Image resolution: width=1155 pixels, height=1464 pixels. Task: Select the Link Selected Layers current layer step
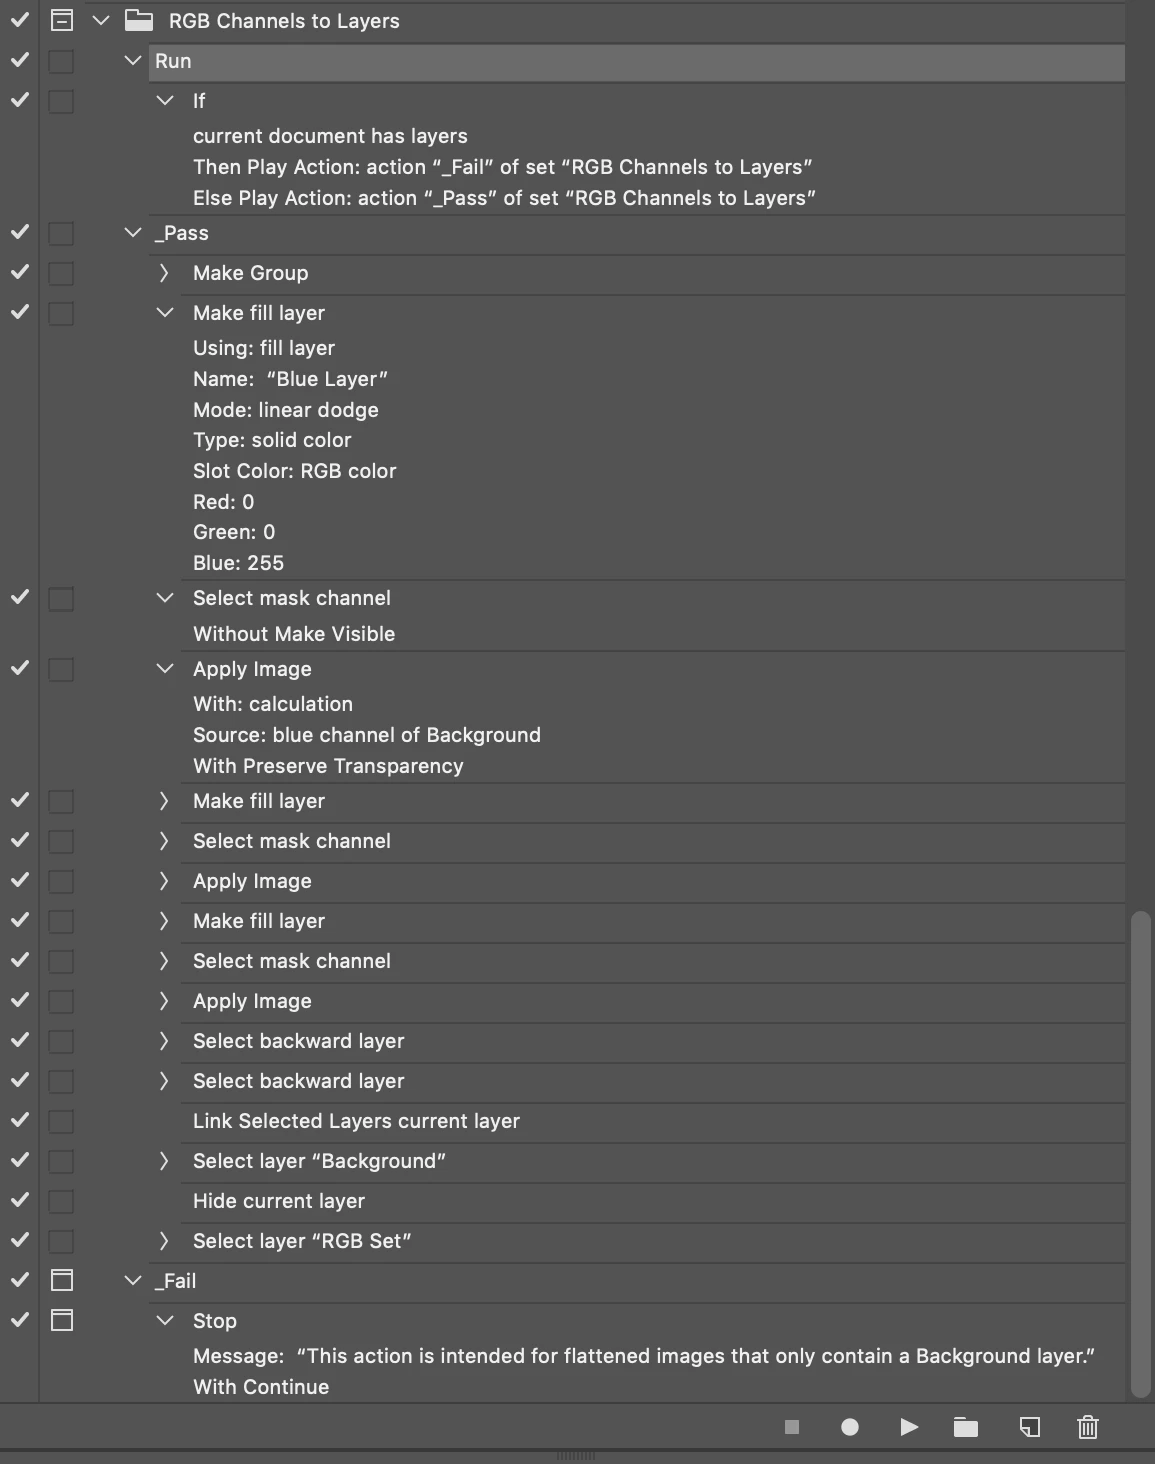tap(653, 1121)
